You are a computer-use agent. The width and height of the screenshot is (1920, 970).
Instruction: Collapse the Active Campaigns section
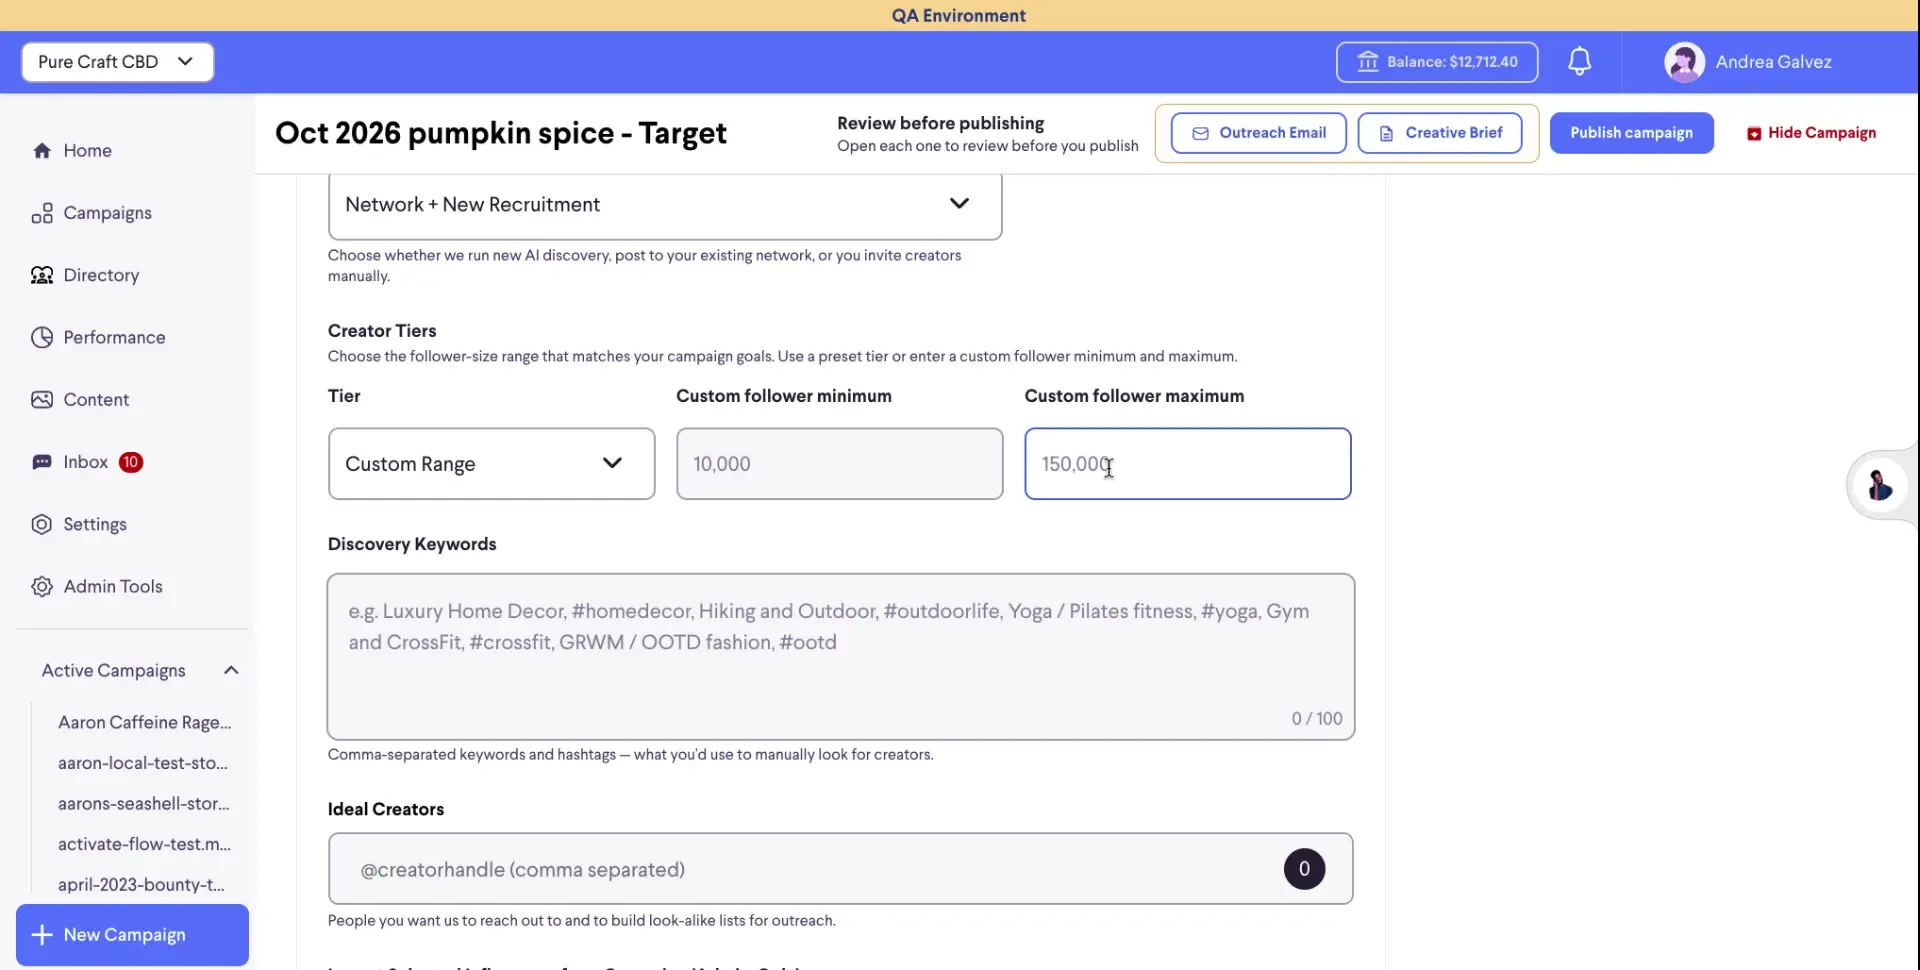231,670
